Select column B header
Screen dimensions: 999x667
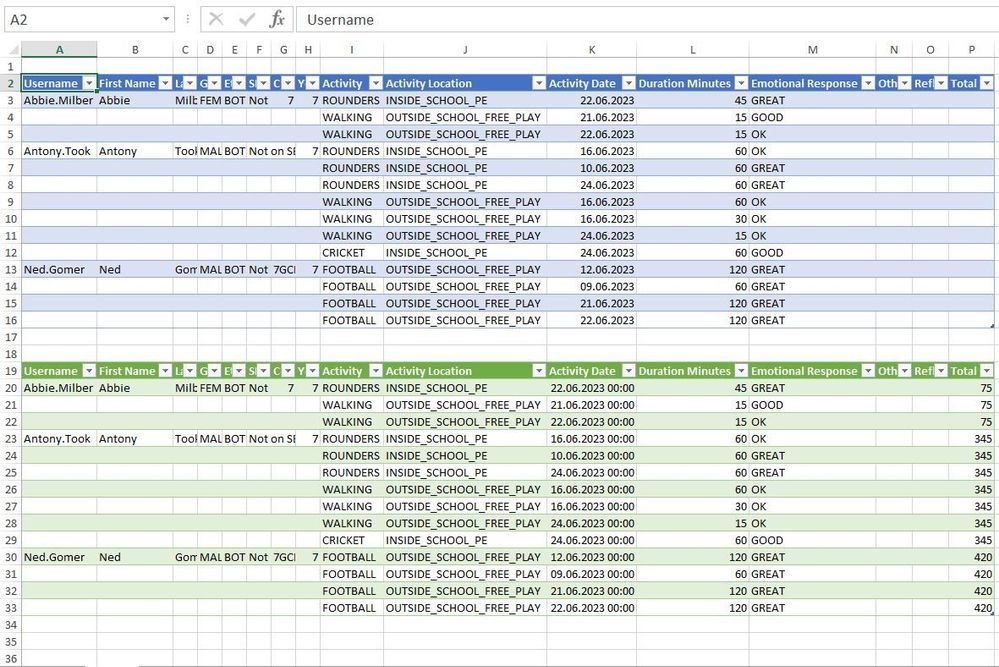(x=135, y=50)
